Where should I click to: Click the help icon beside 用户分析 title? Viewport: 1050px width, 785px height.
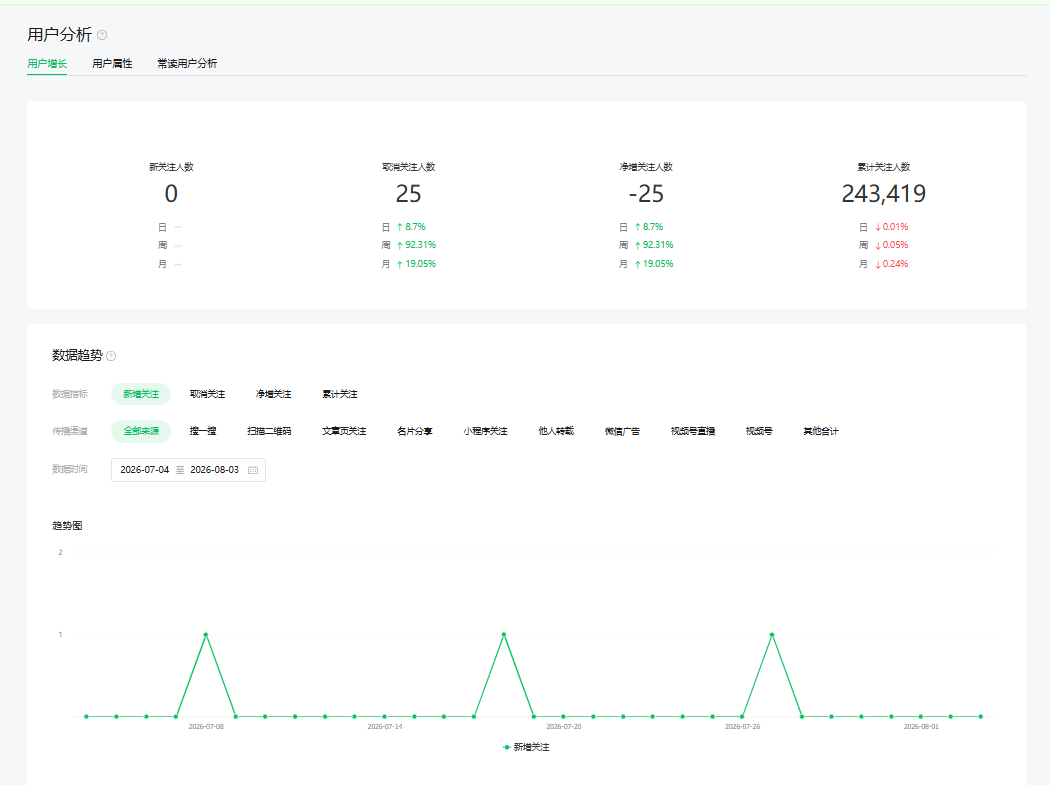pyautogui.click(x=102, y=35)
